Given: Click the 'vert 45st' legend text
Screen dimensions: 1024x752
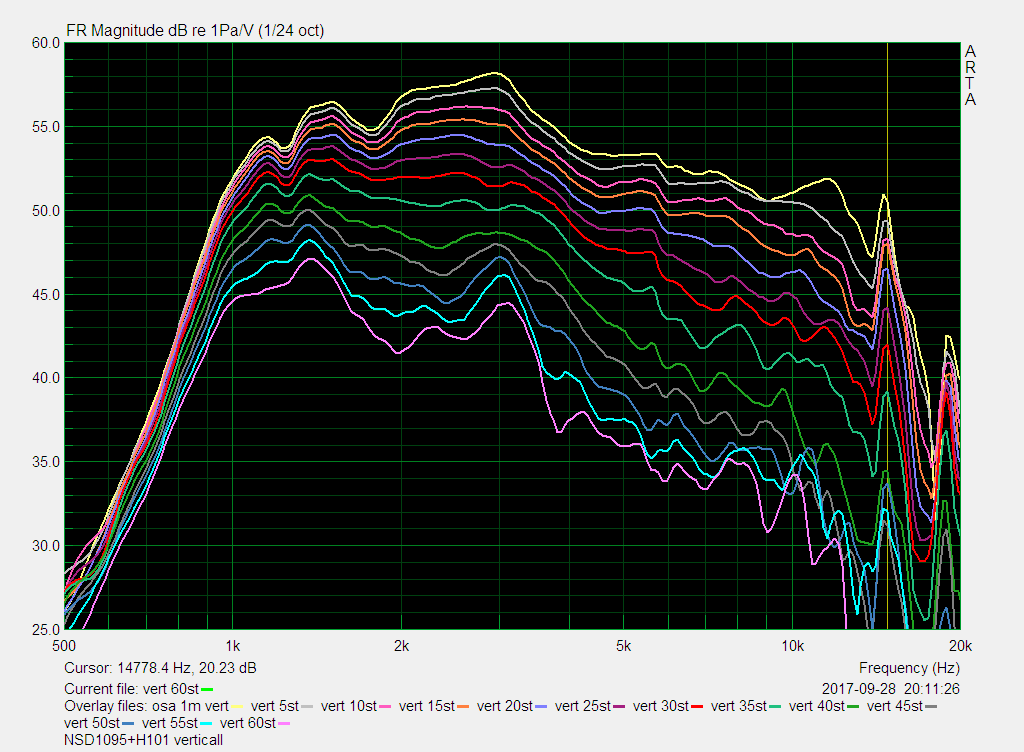Looking at the screenshot, I should pyautogui.click(x=895, y=706).
